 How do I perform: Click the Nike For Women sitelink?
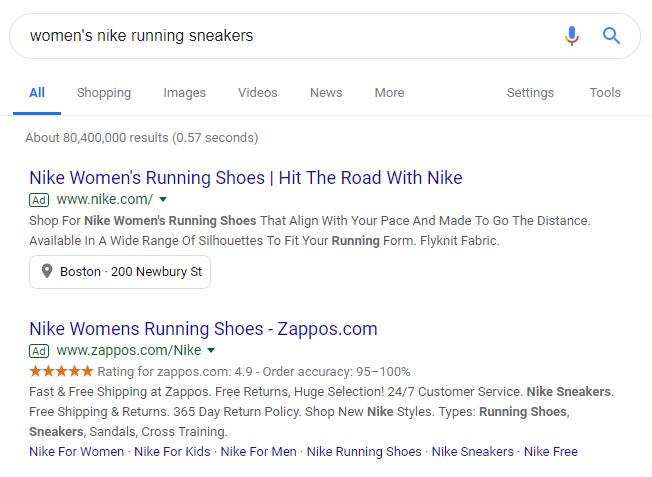(x=76, y=452)
